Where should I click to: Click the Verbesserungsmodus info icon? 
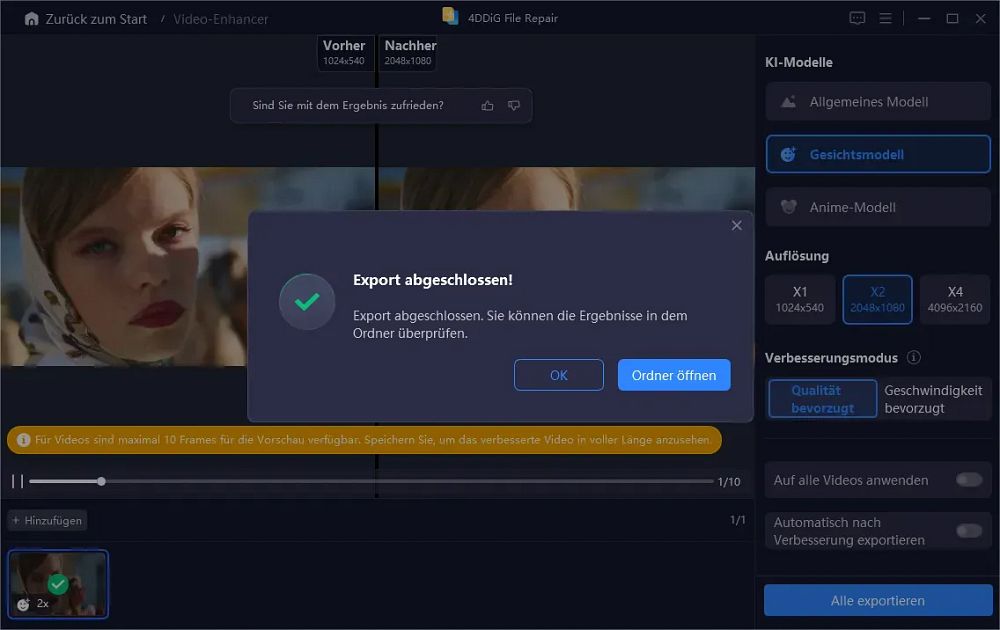click(913, 357)
